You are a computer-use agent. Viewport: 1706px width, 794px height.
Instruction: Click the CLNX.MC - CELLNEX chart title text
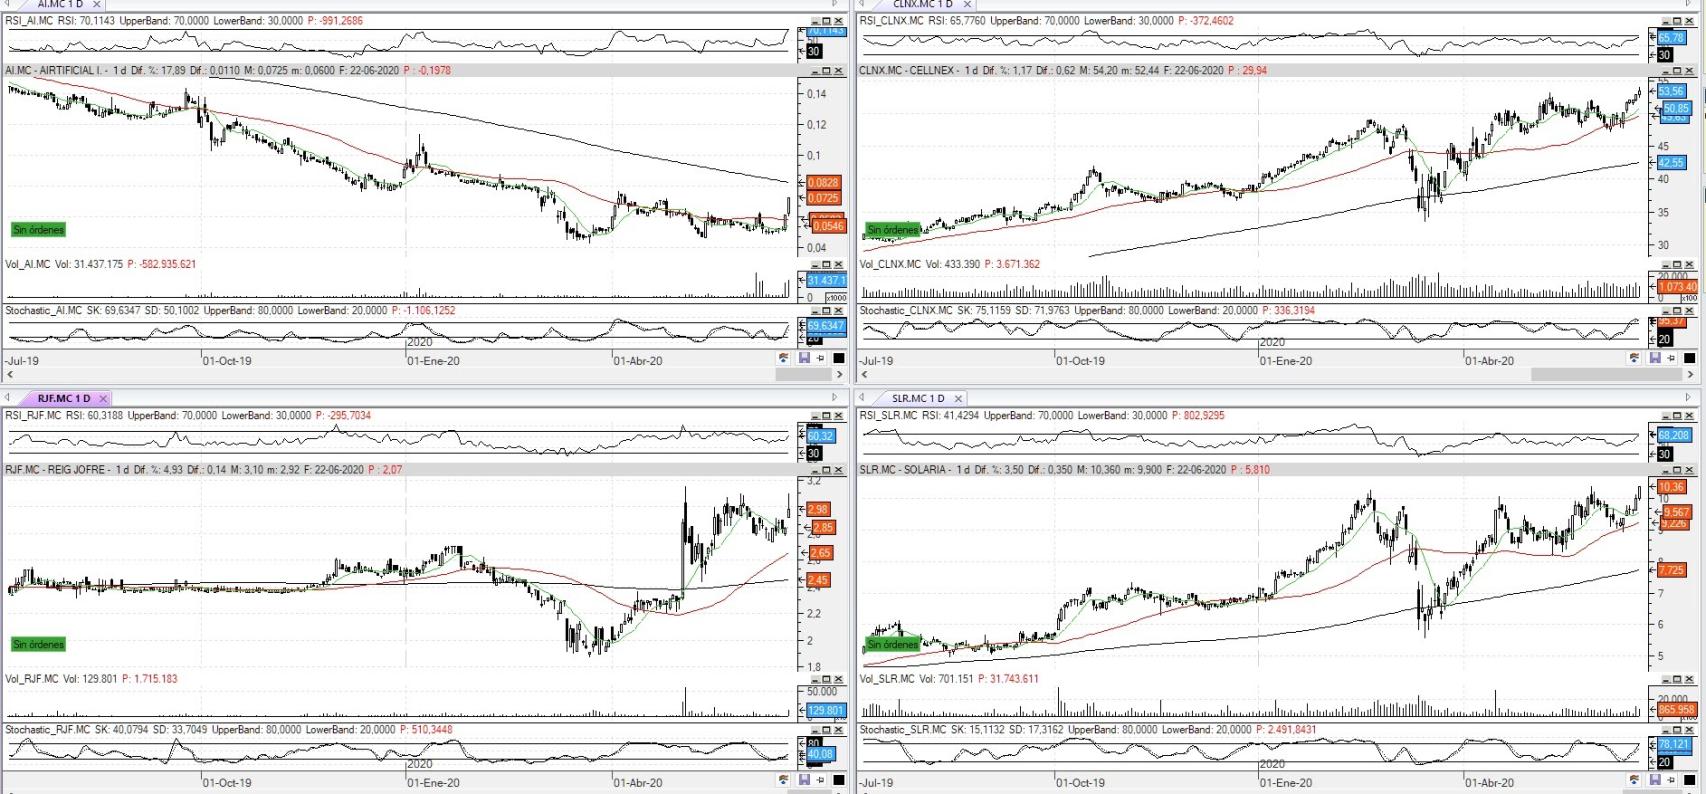(x=907, y=70)
